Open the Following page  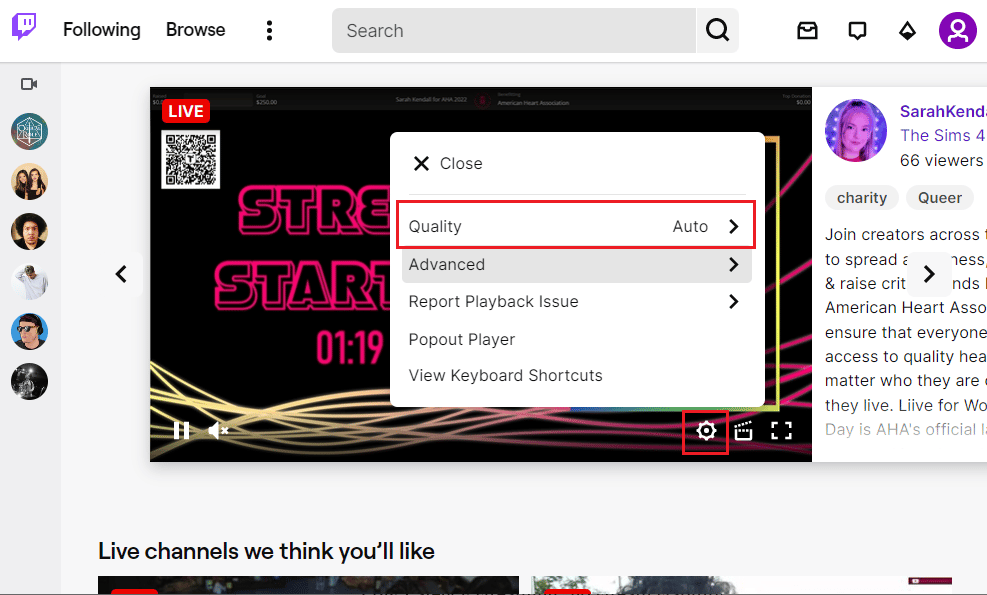coord(101,30)
